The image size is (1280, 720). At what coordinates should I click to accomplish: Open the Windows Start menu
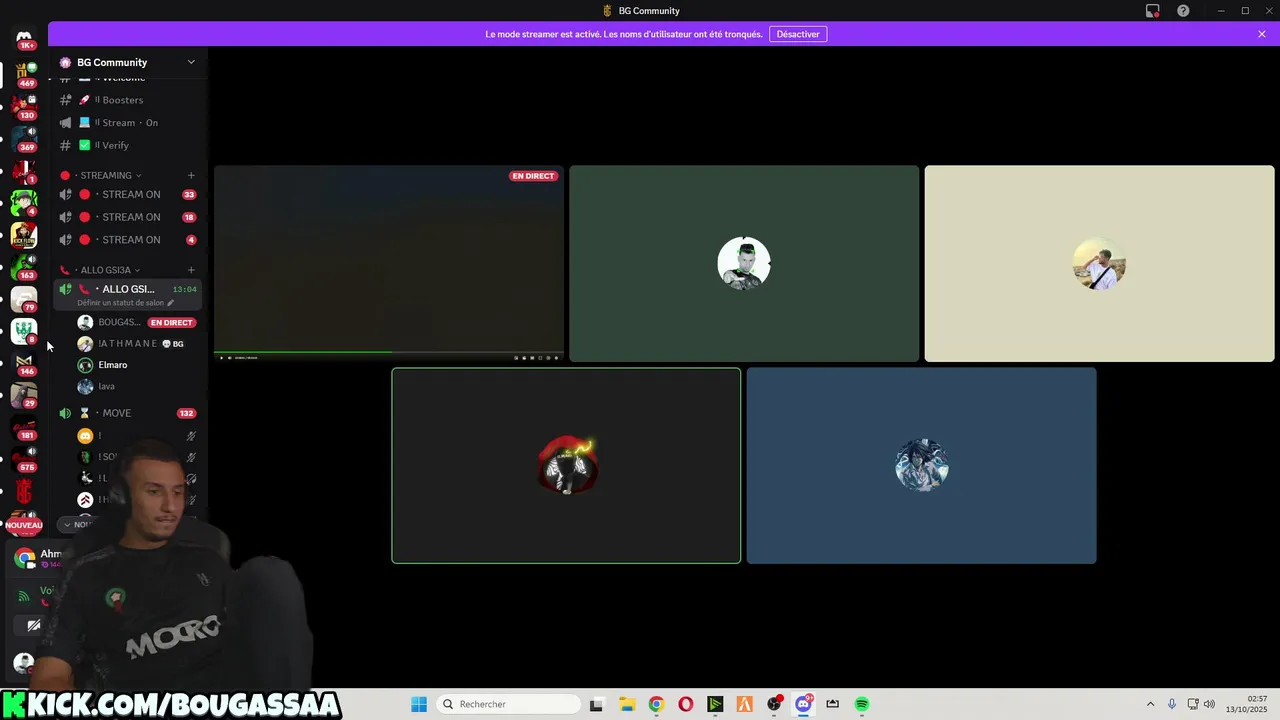(x=419, y=704)
